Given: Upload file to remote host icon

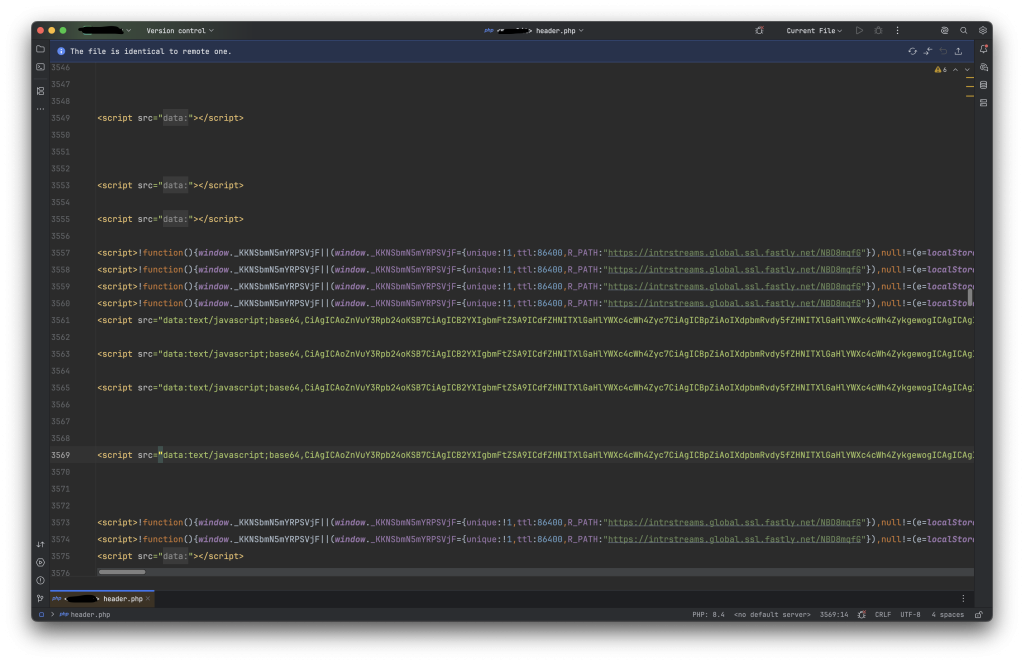Looking at the screenshot, I should point(959,51).
